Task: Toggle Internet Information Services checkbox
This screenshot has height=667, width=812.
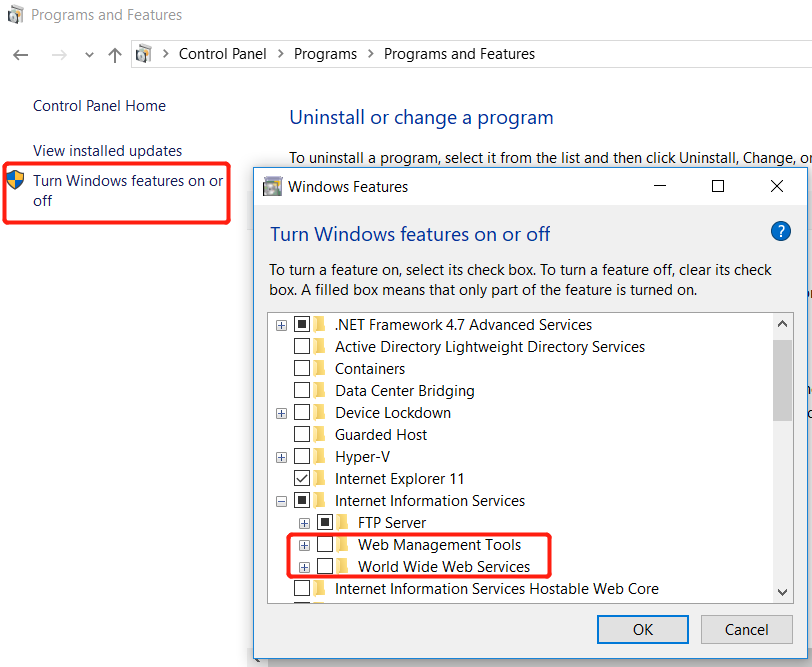Action: (302, 501)
